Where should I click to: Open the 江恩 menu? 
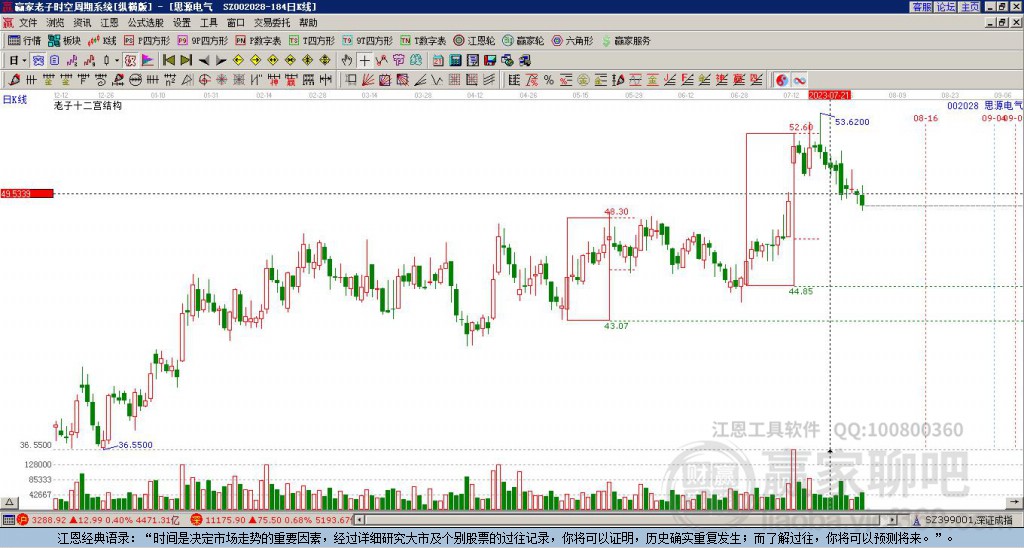[x=109, y=23]
